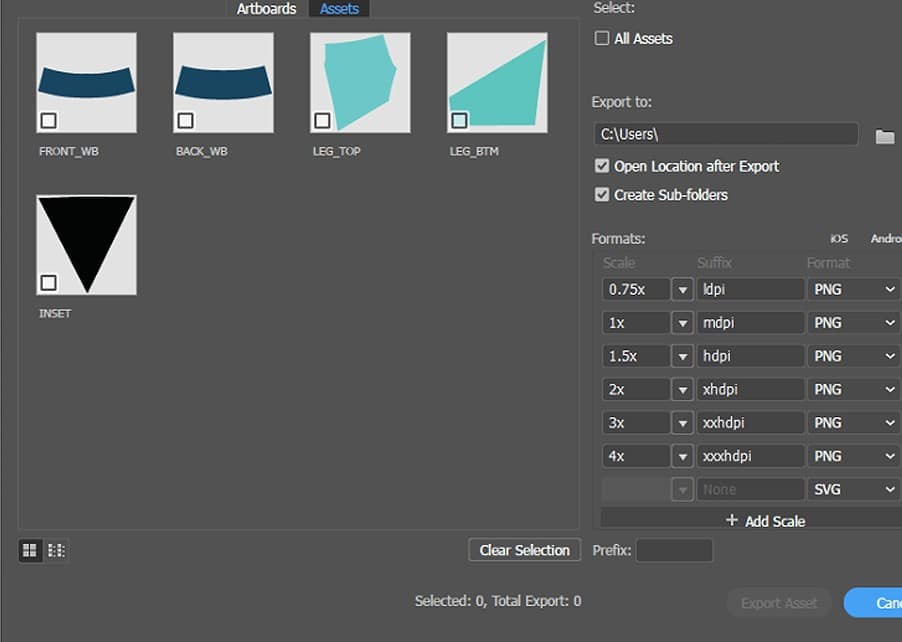The image size is (902, 642).
Task: Select the INSET triangle asset thumbnail
Action: point(86,245)
